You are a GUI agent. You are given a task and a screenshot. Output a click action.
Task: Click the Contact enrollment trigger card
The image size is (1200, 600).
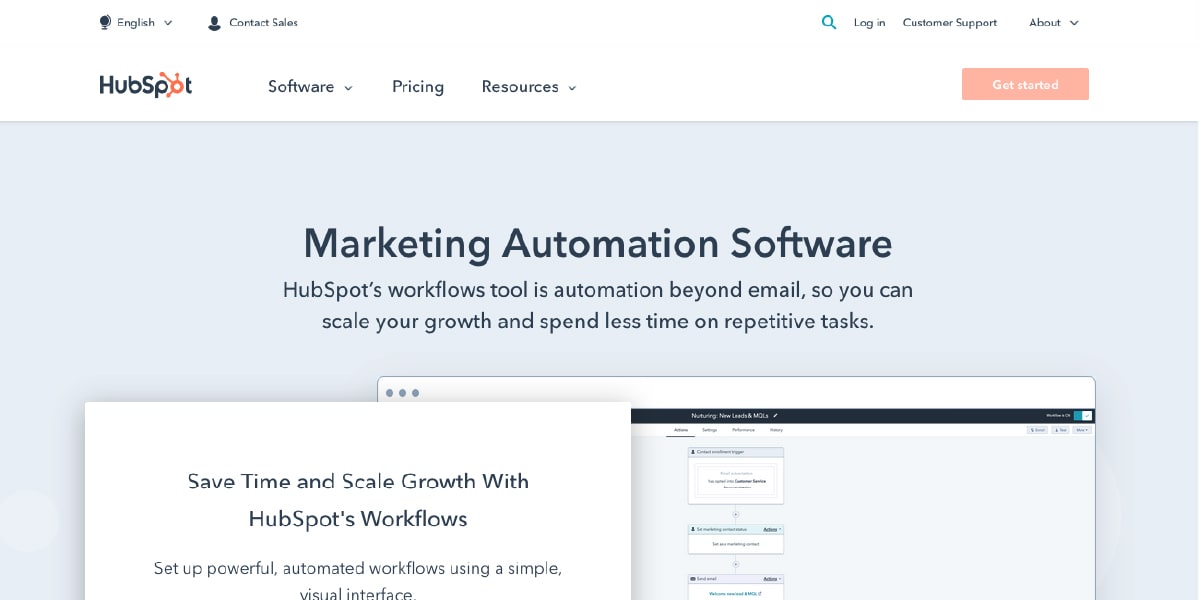click(736, 476)
